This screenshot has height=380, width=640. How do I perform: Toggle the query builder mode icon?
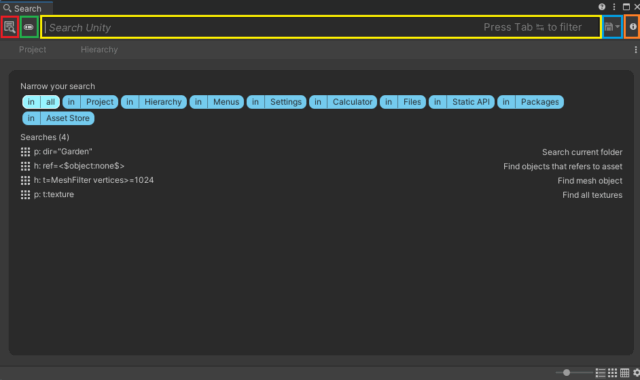coord(29,27)
